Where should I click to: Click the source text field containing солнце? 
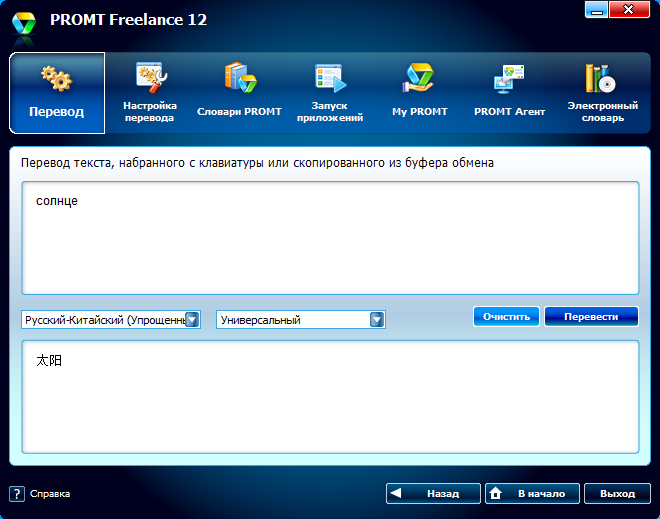[x=330, y=238]
